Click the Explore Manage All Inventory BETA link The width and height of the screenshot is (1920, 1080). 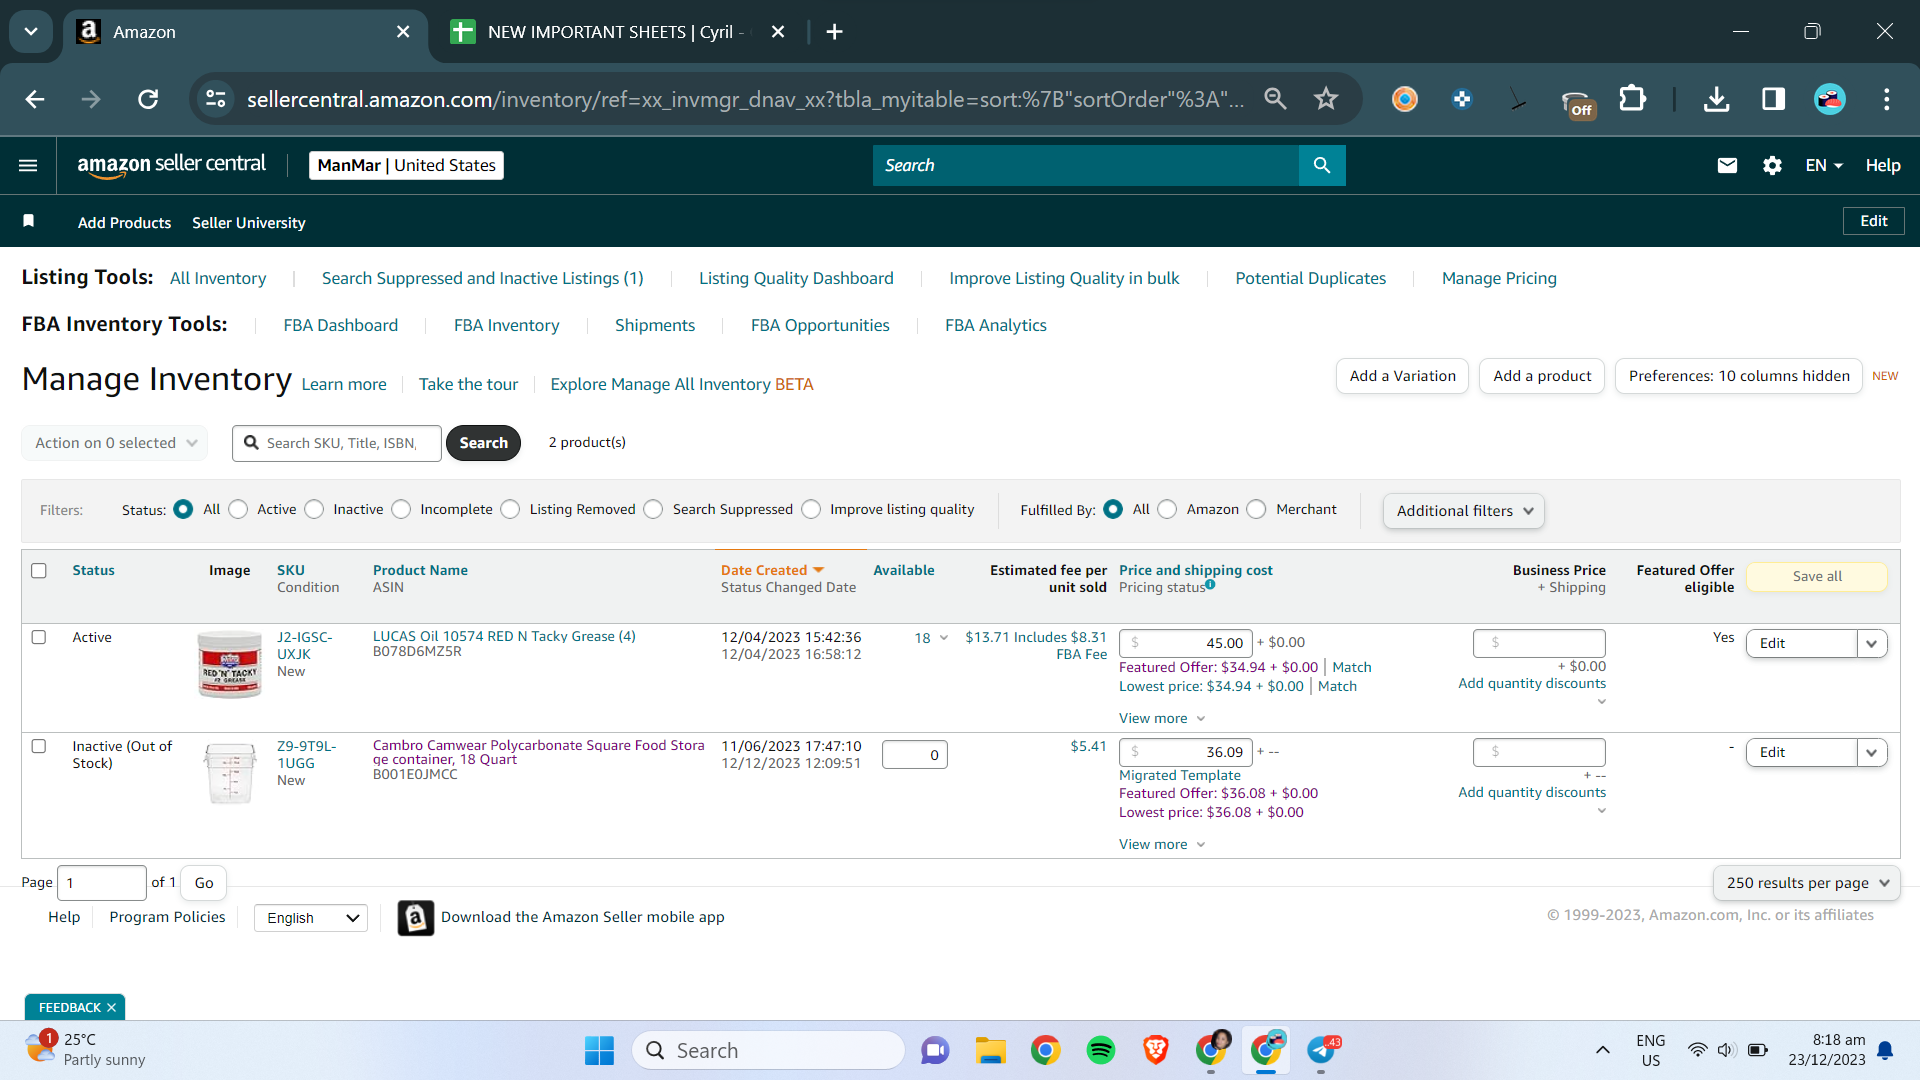682,384
